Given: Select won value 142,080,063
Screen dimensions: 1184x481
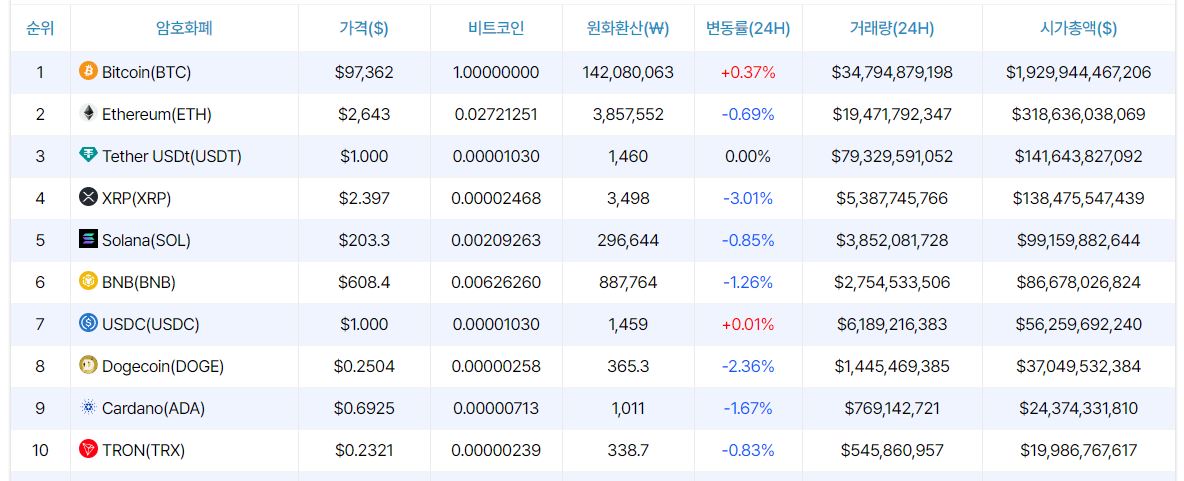Looking at the screenshot, I should [x=628, y=72].
